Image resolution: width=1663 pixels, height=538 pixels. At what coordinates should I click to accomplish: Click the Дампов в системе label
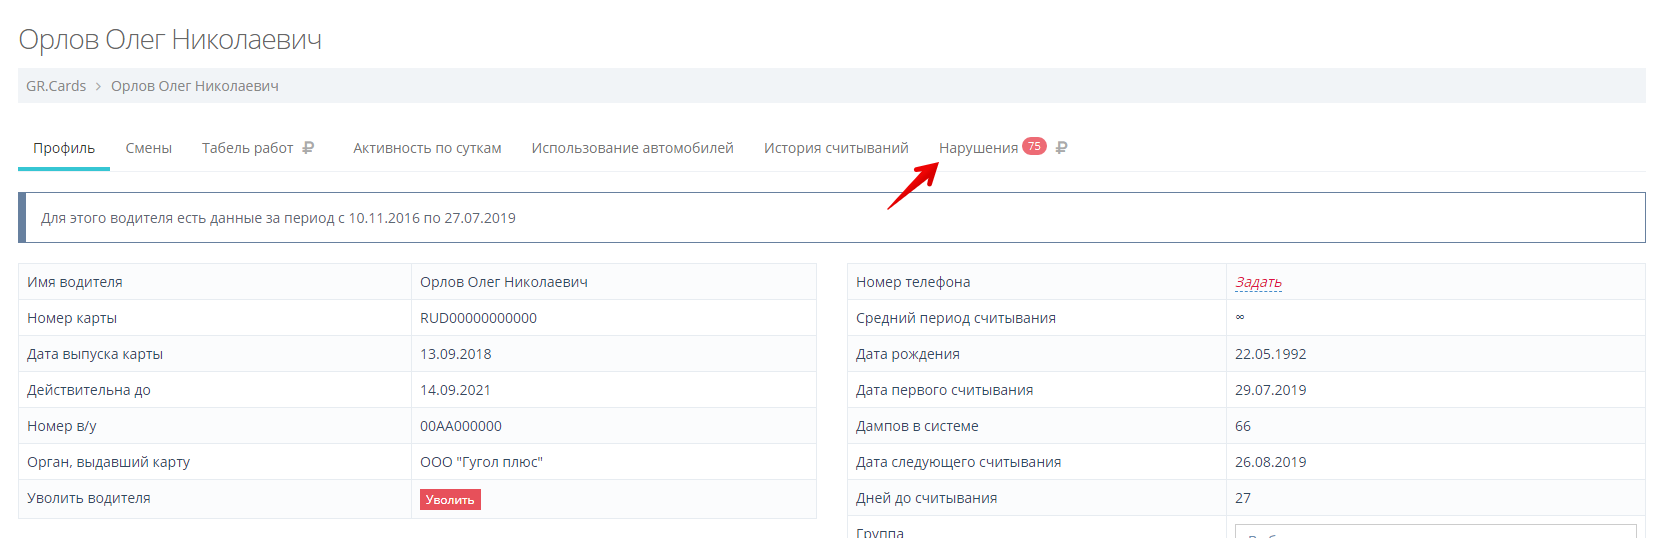917,426
